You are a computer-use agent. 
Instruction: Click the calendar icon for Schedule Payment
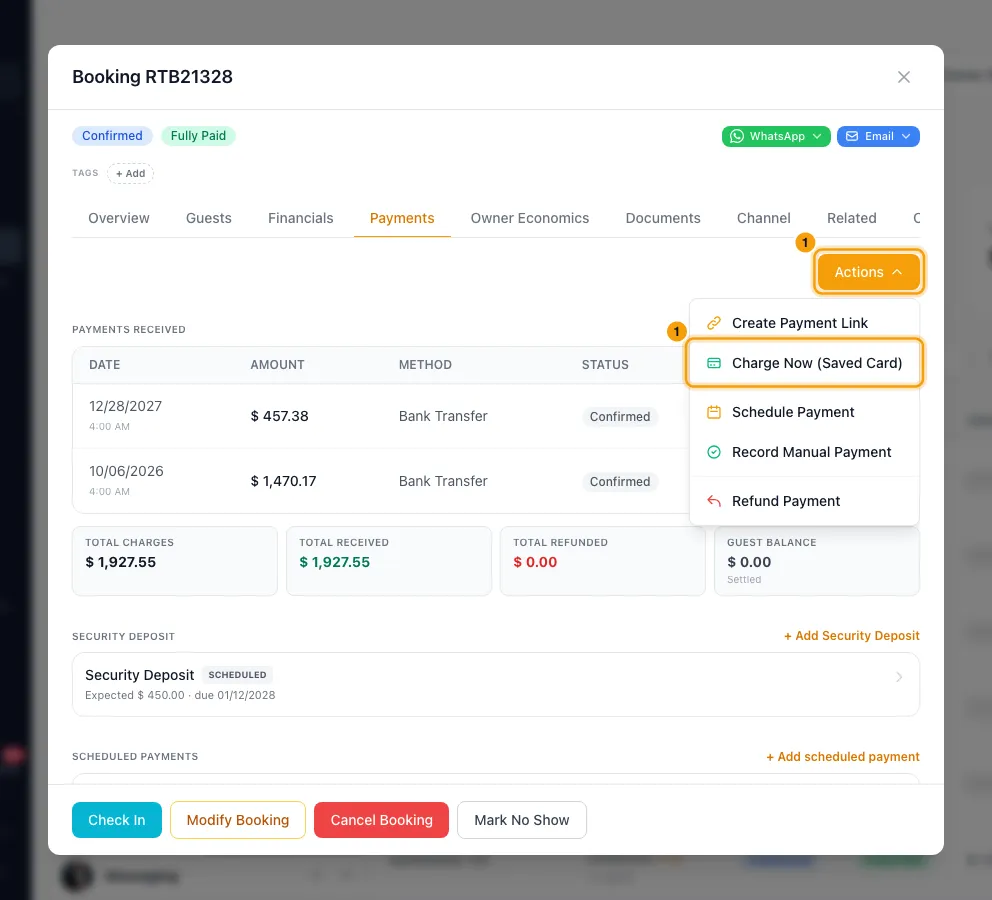click(714, 412)
